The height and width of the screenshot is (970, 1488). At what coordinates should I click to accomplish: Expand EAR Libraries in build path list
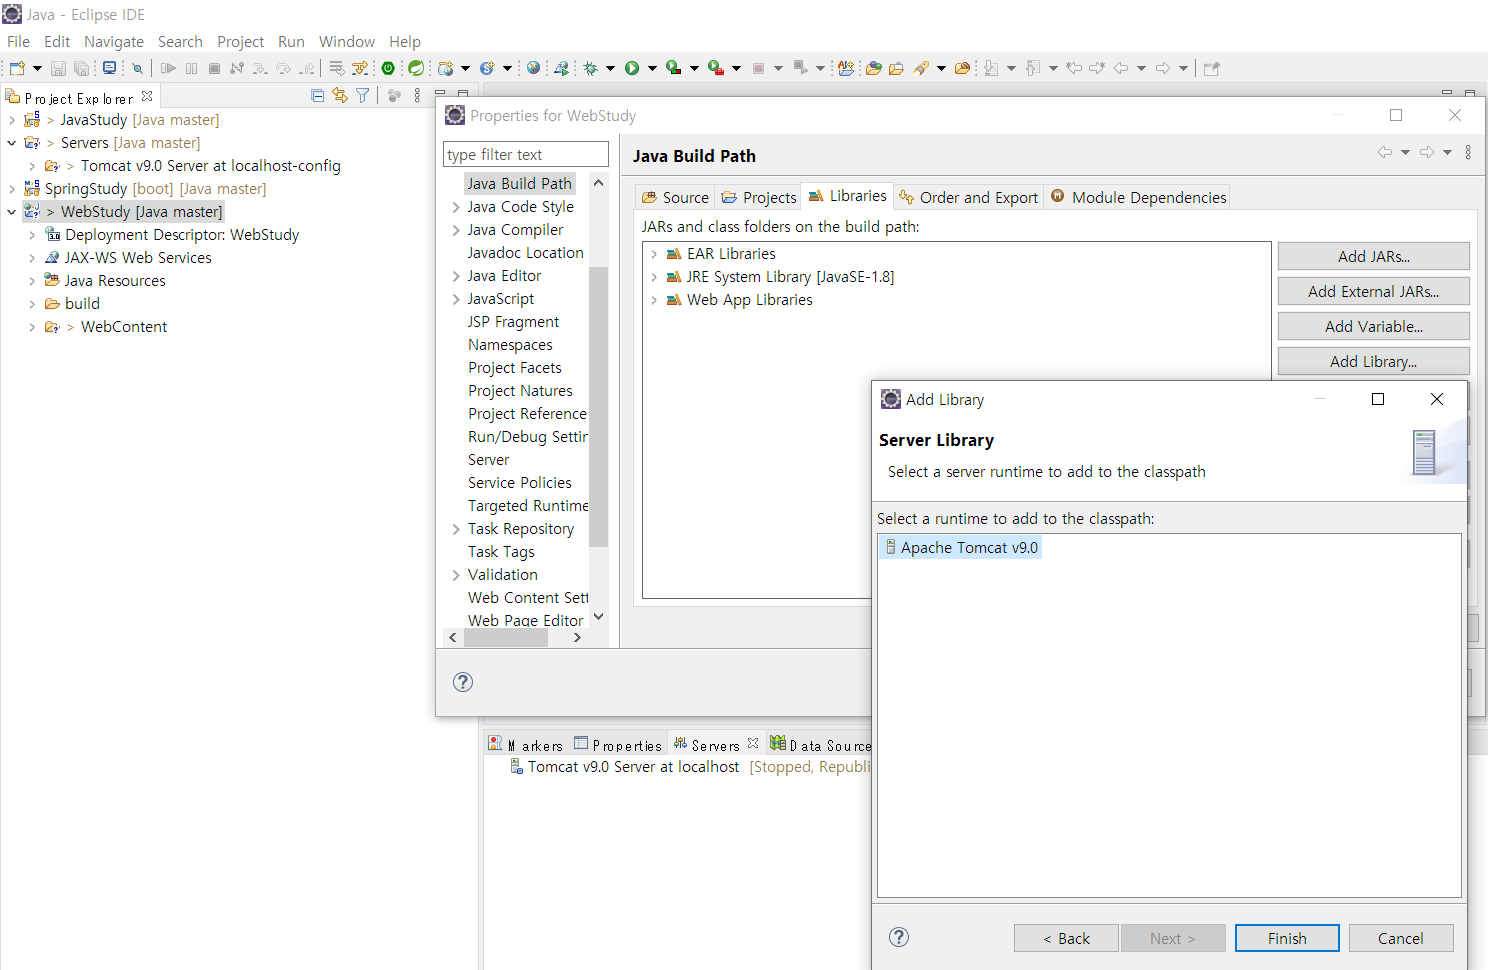point(654,254)
